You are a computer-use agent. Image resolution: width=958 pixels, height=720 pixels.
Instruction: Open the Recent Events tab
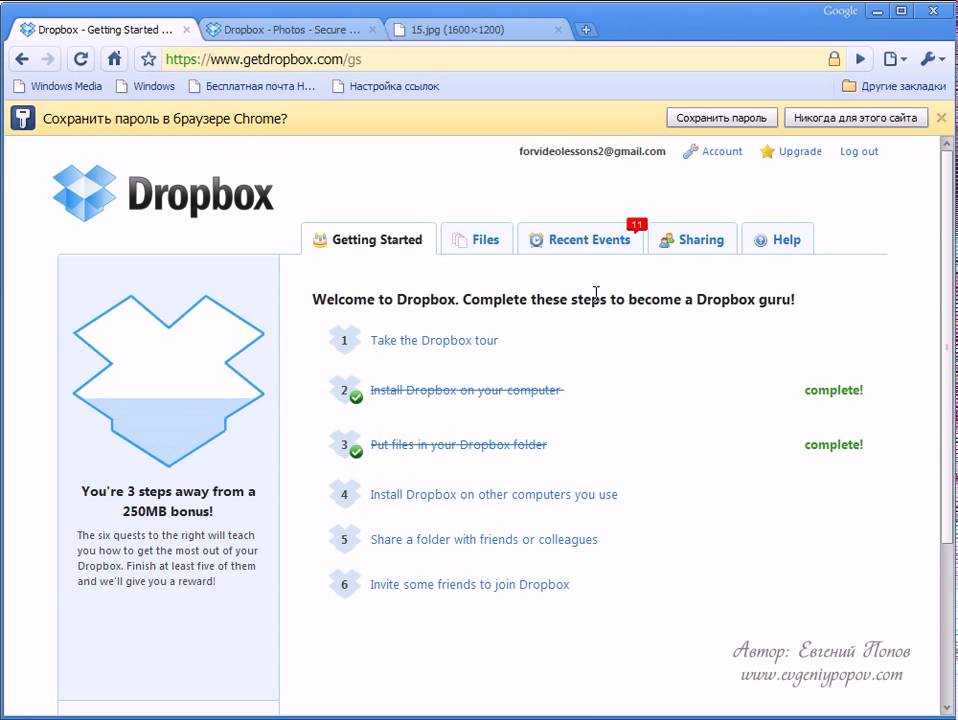tap(580, 239)
